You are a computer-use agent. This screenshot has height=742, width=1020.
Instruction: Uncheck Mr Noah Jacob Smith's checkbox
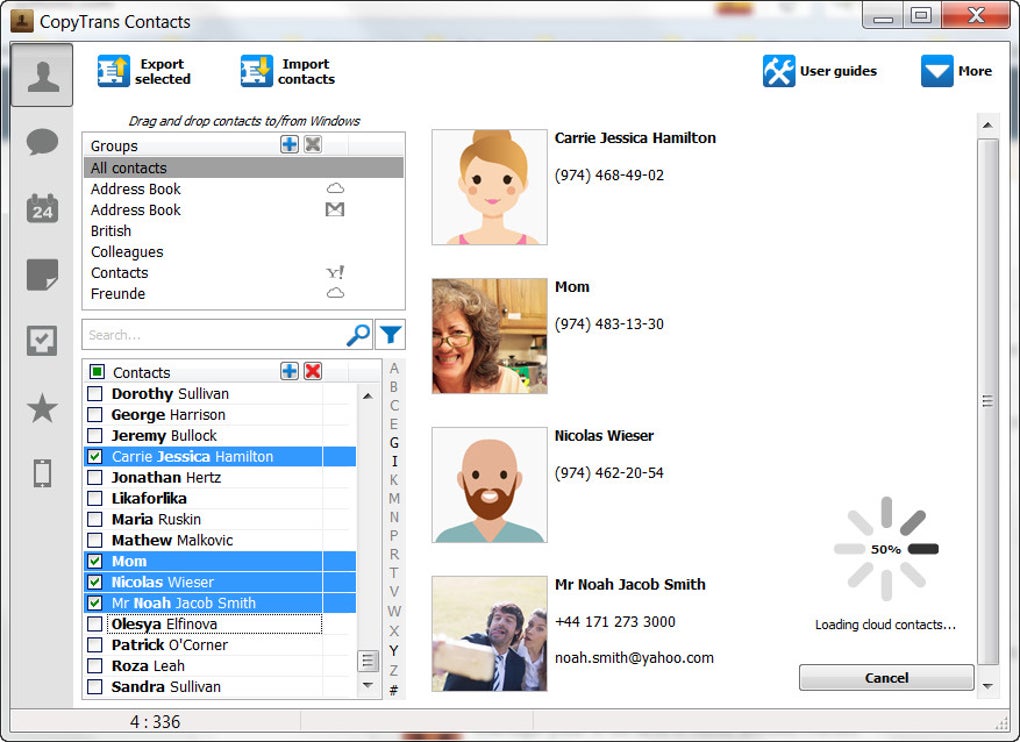[x=95, y=603]
